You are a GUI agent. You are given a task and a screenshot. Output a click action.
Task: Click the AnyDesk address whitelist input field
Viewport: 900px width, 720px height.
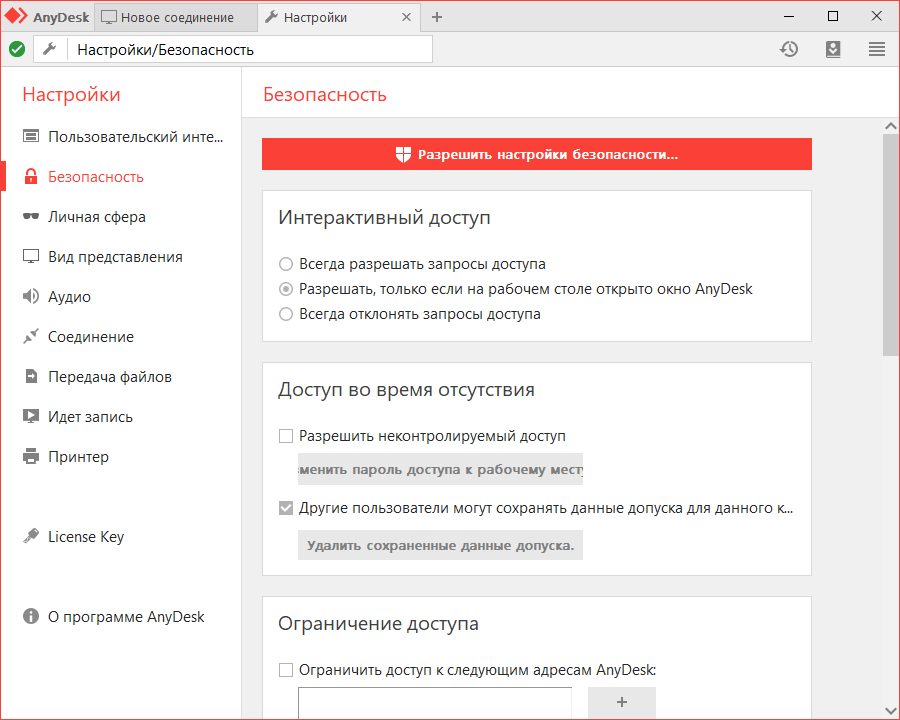(x=435, y=703)
